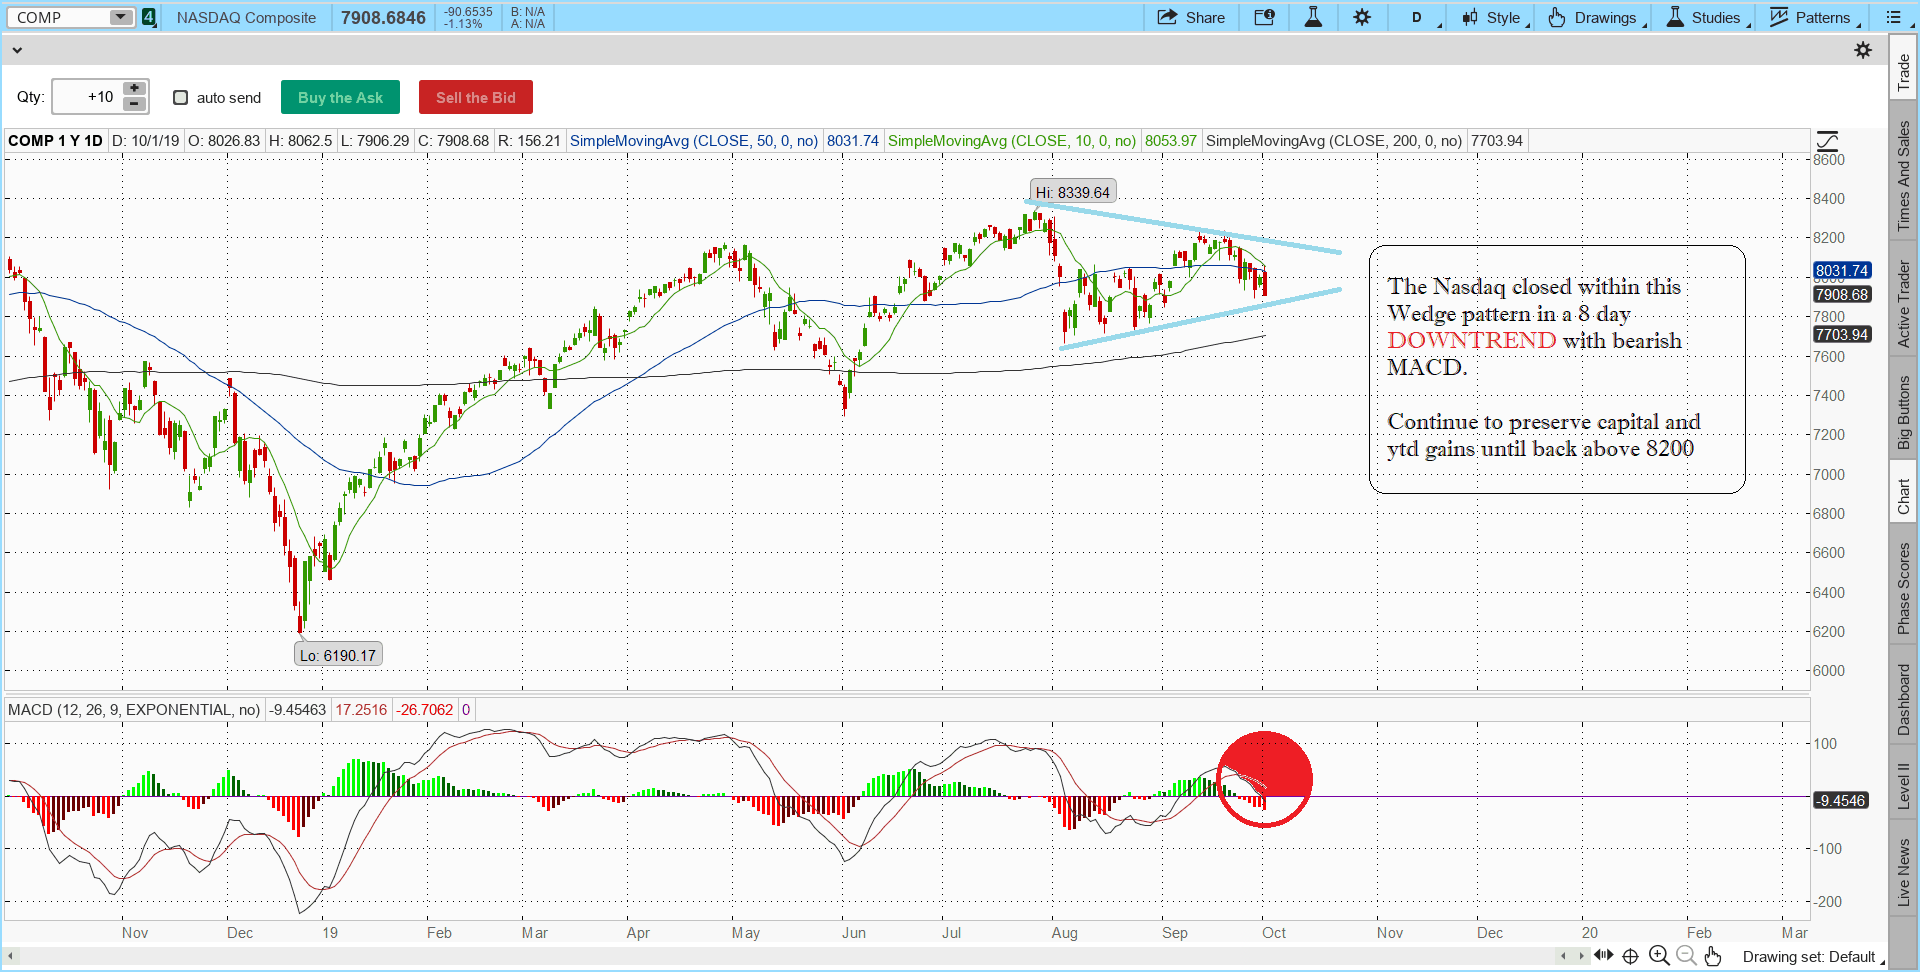This screenshot has height=972, width=1920.
Task: Click the symbol info card icon
Action: [x=1264, y=17]
